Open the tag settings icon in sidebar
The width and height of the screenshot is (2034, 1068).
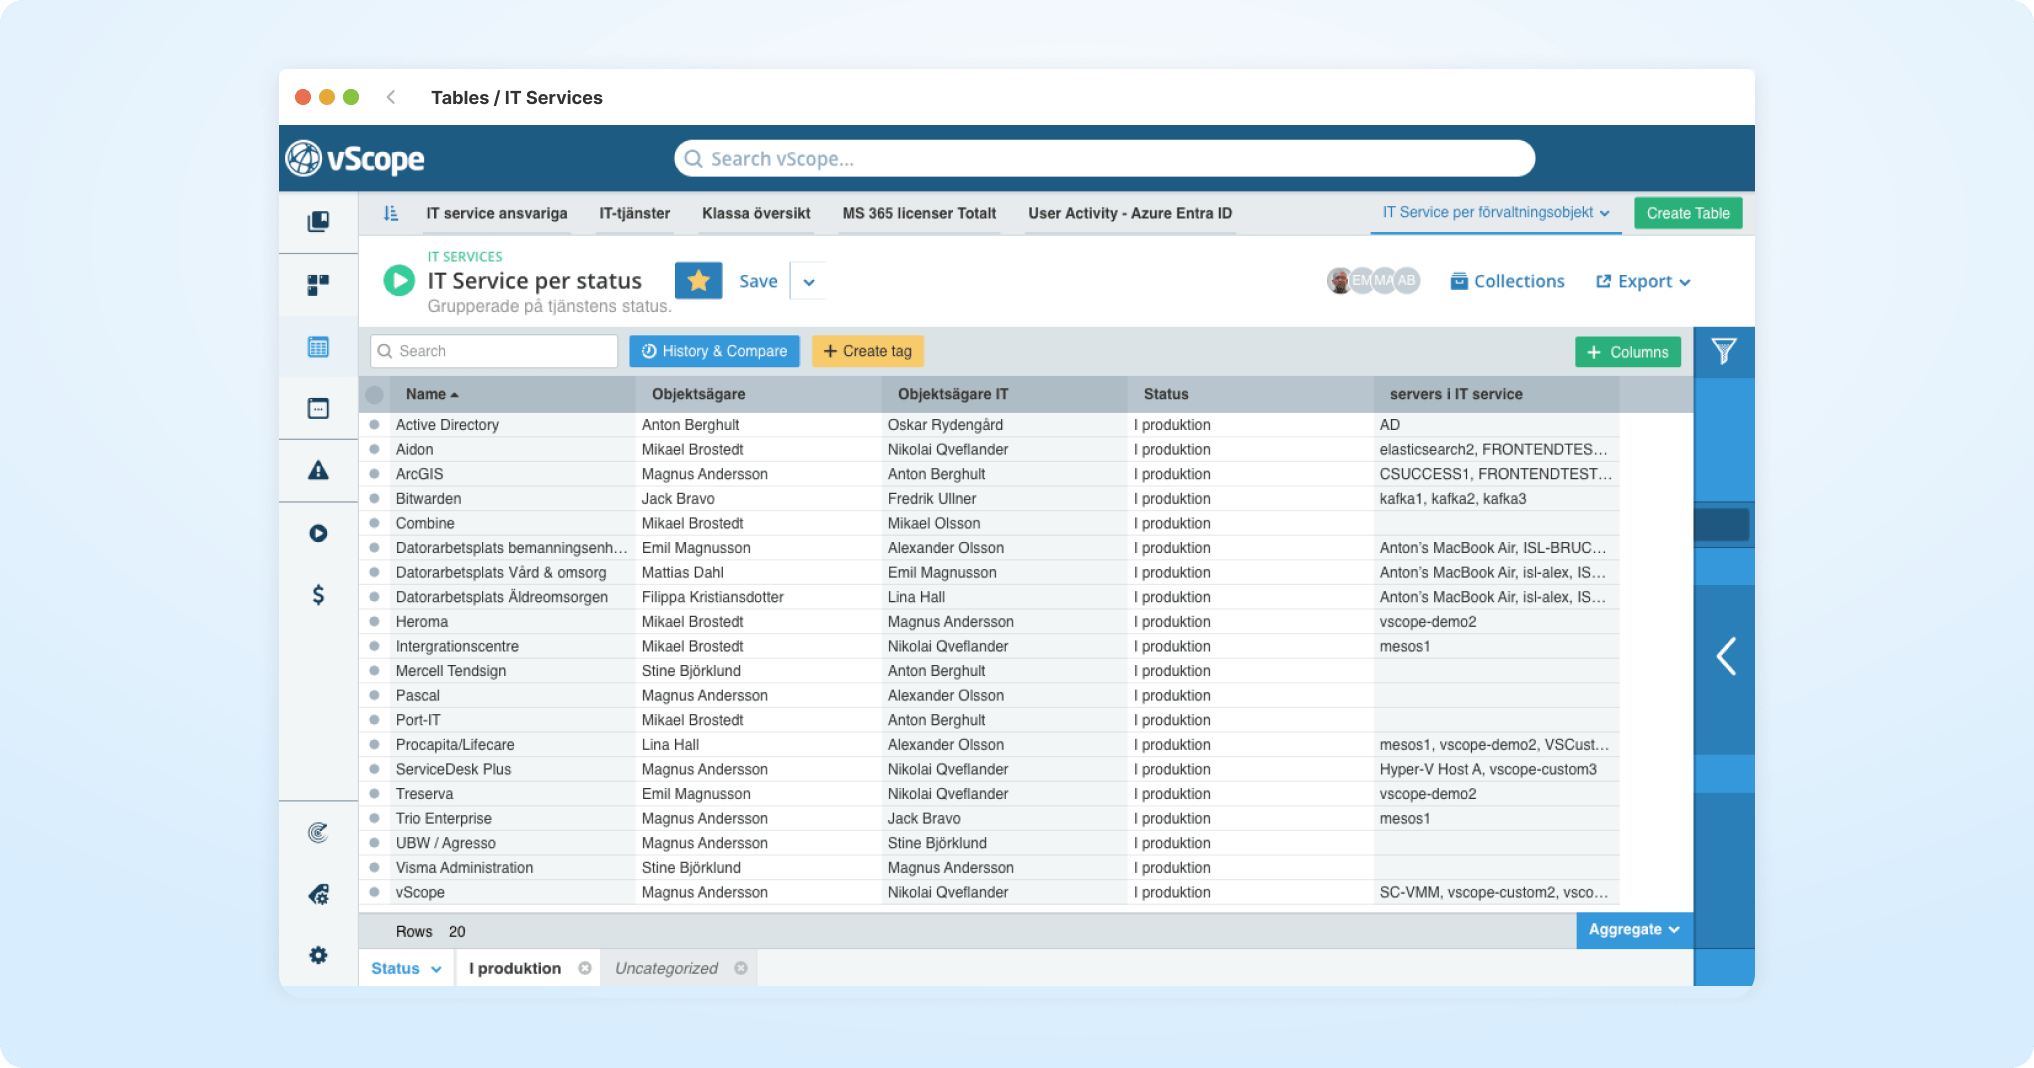pos(318,894)
